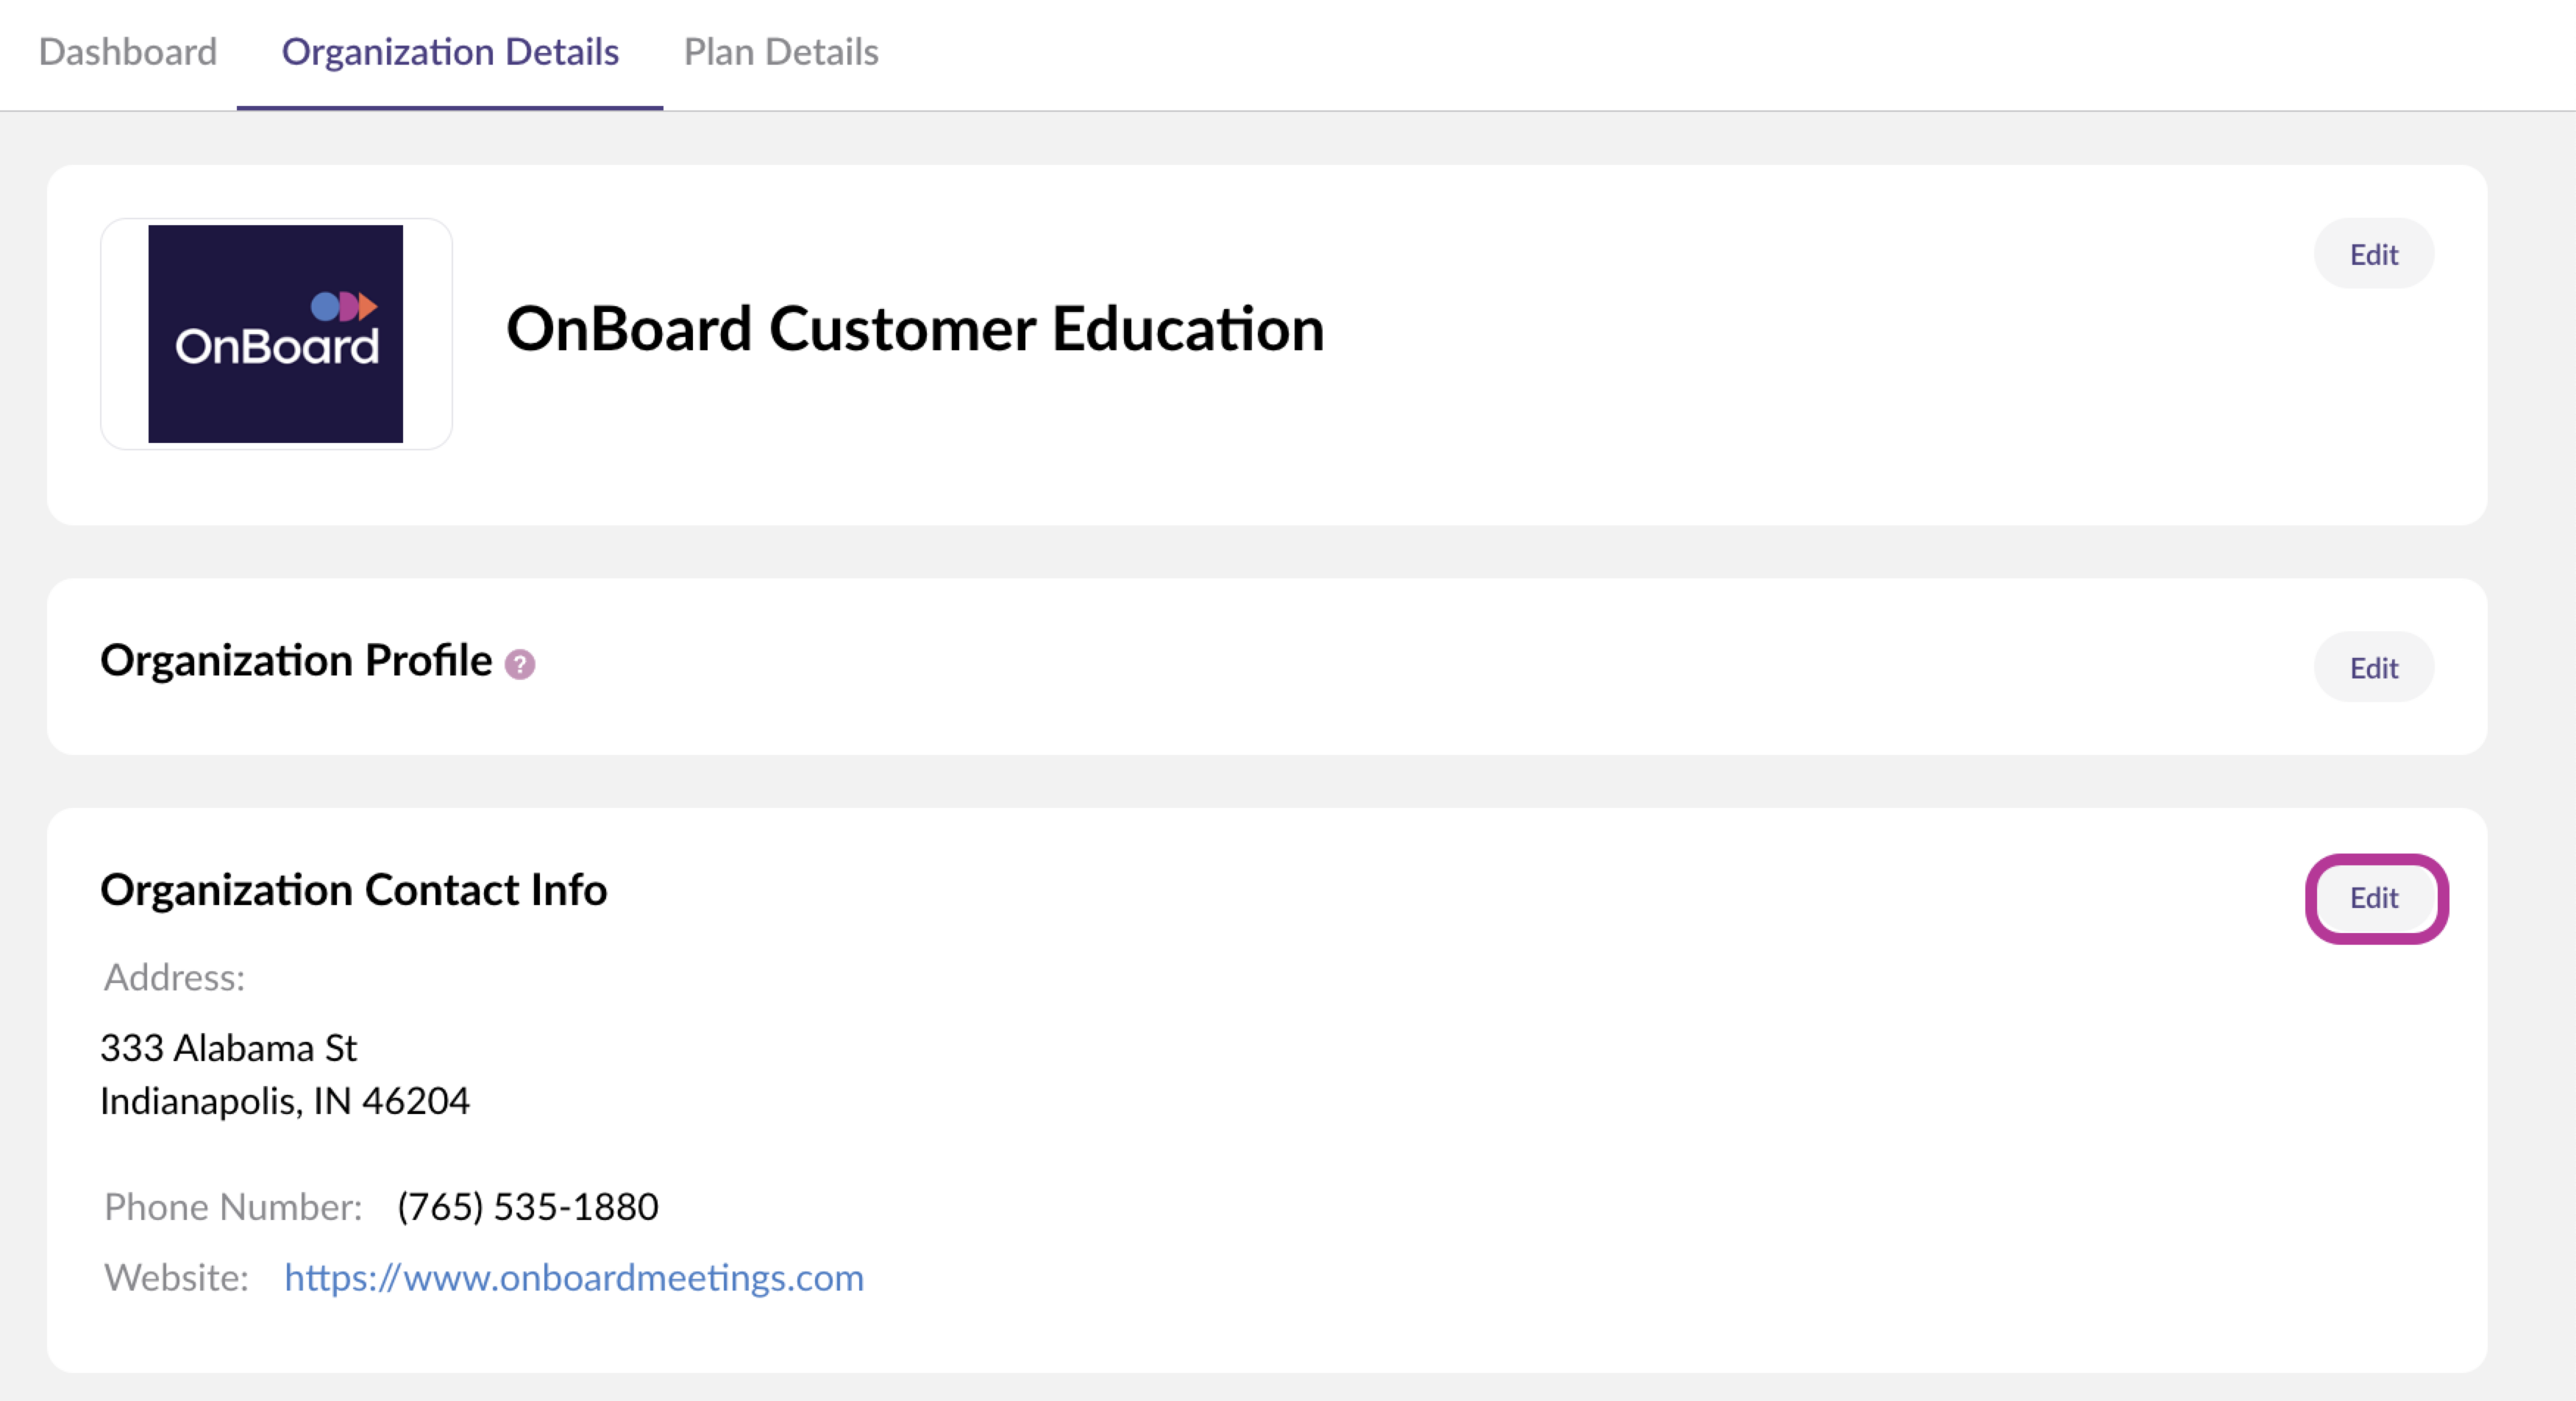
Task: Click the OnBoard logo thumbnail
Action: click(276, 334)
